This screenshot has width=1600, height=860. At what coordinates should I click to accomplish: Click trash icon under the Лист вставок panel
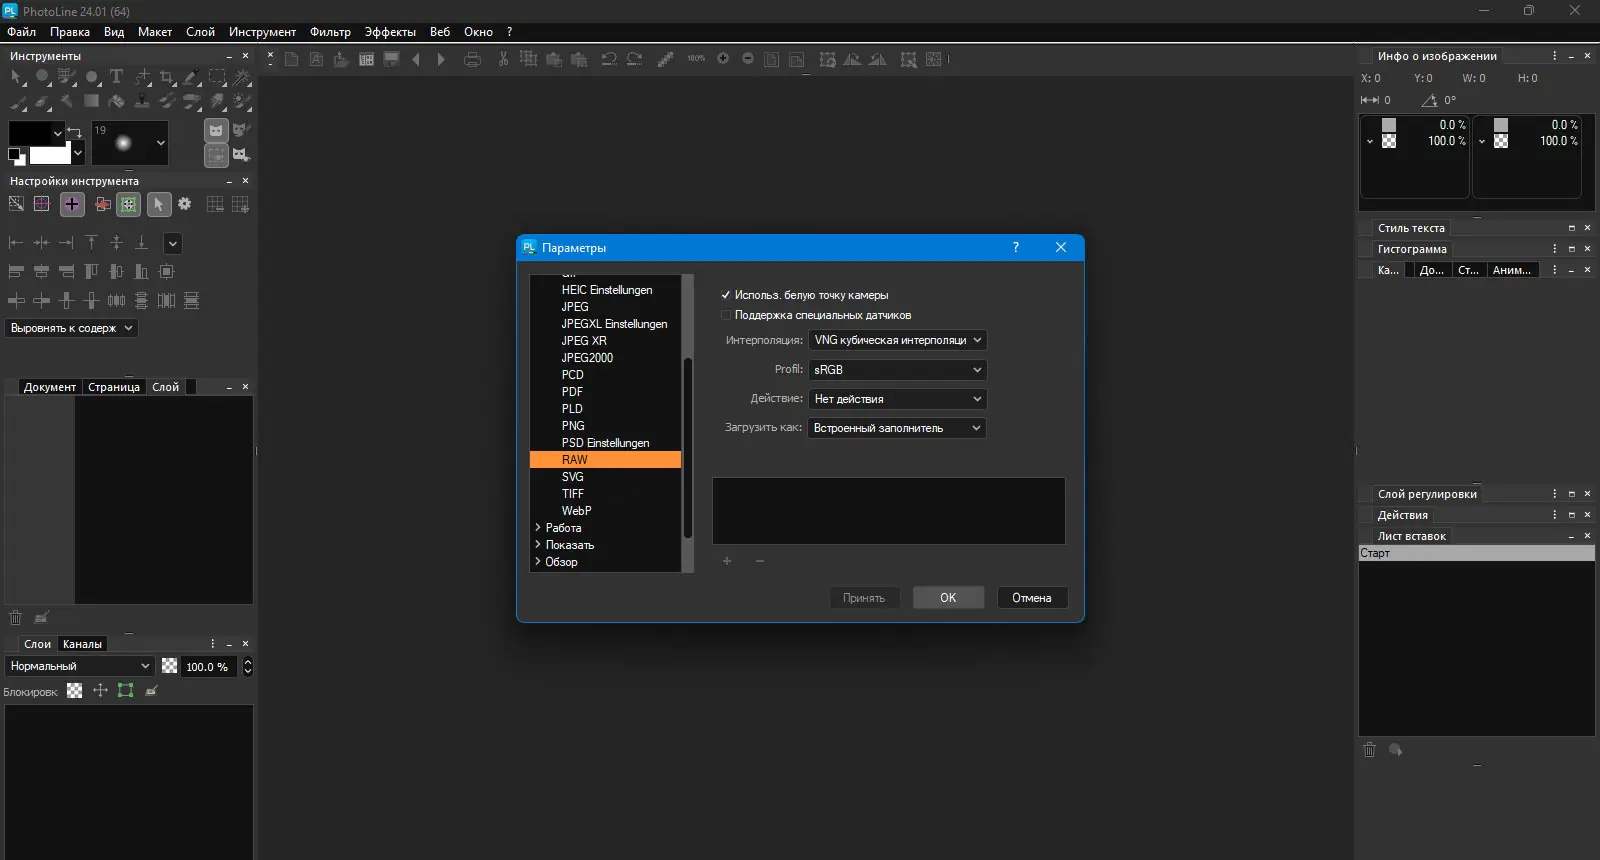[1370, 750]
